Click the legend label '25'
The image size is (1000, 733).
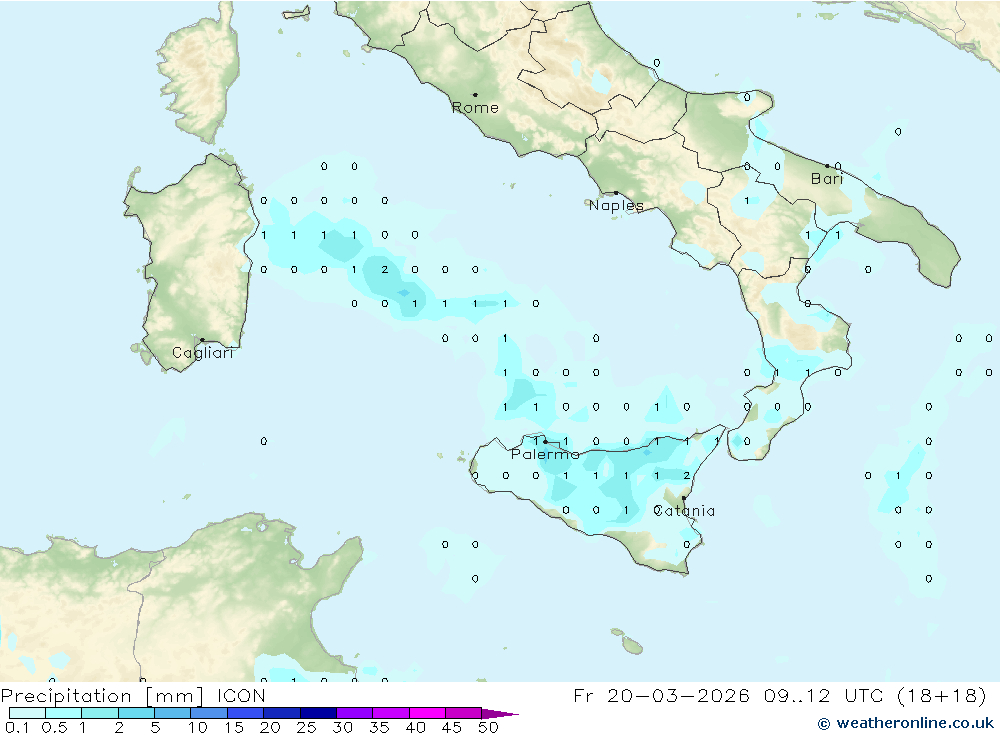(307, 727)
